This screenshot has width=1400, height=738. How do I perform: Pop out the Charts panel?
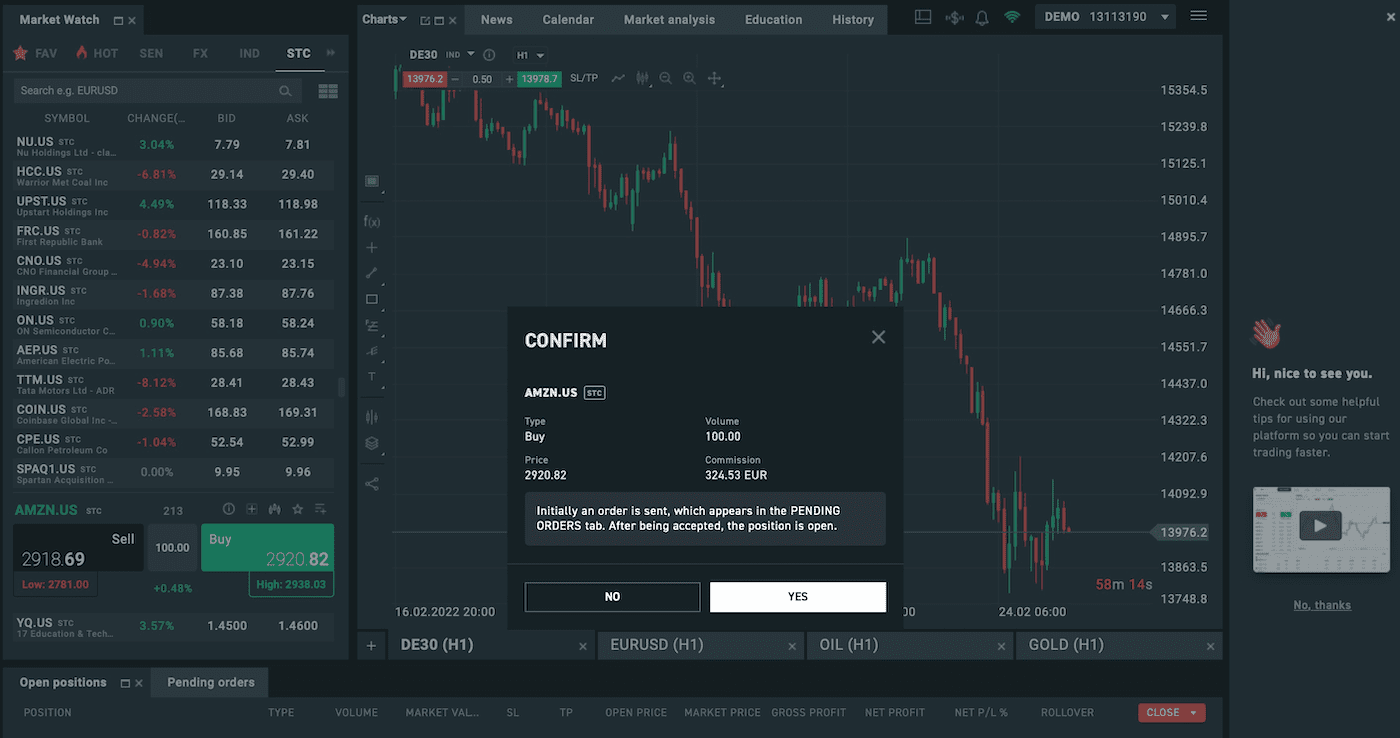(426, 20)
